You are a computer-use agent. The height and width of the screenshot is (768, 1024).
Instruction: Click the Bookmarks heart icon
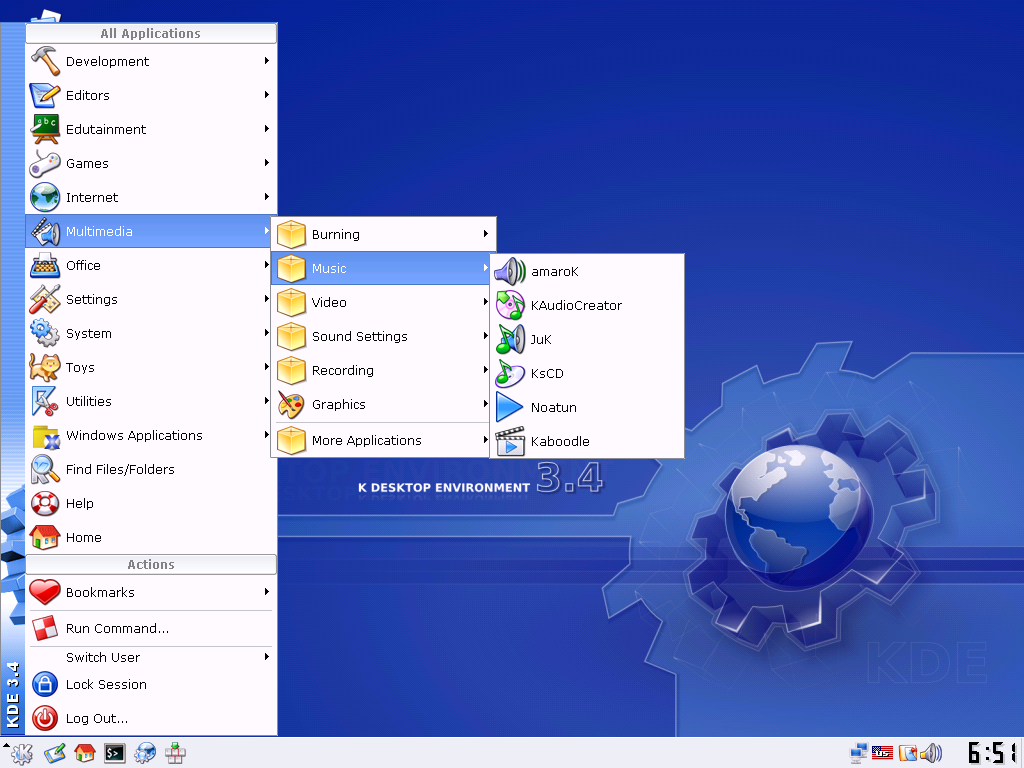click(x=45, y=592)
